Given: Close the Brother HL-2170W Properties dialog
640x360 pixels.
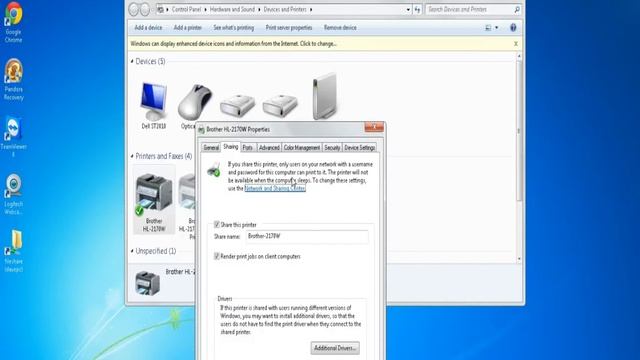Looking at the screenshot, I should click(374, 127).
